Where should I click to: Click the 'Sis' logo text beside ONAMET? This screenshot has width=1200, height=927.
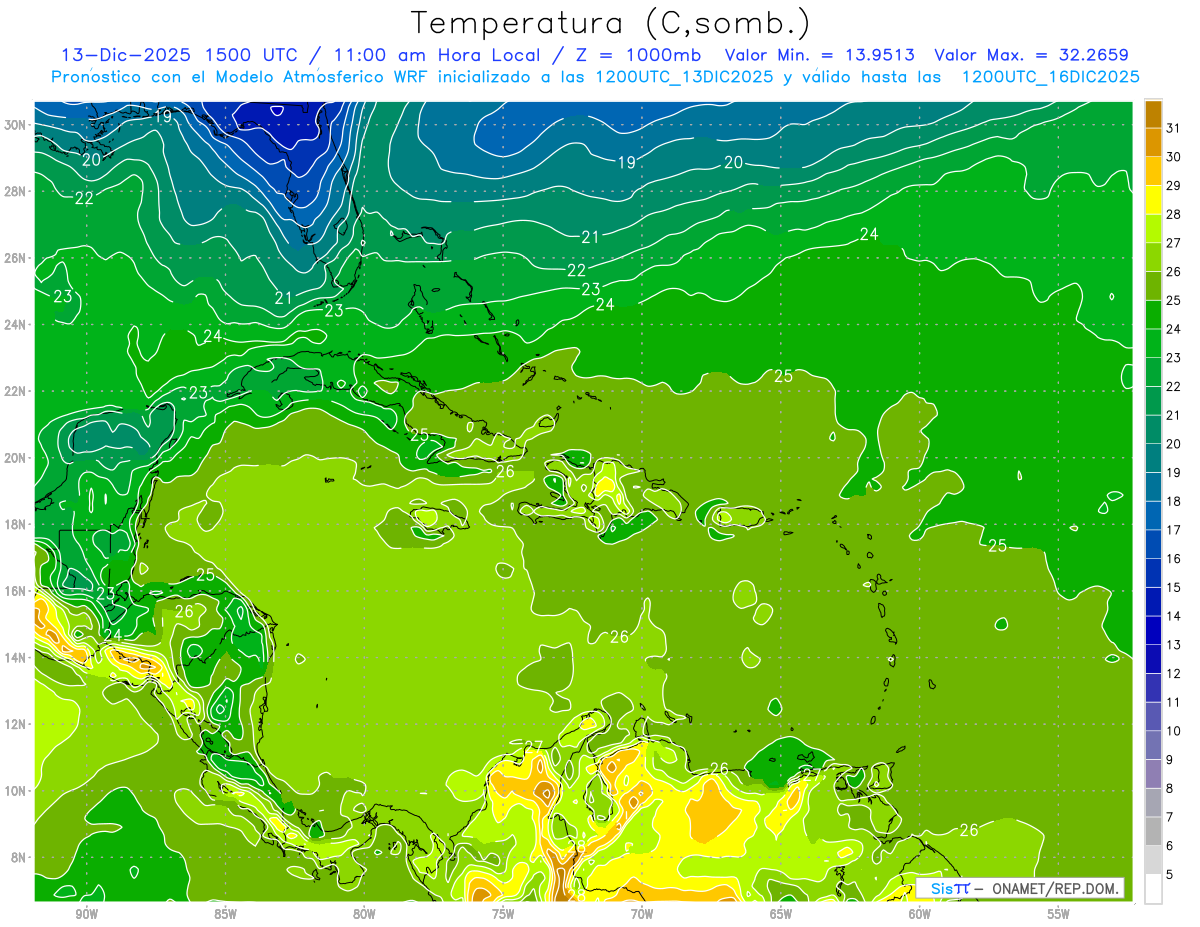coord(940,888)
